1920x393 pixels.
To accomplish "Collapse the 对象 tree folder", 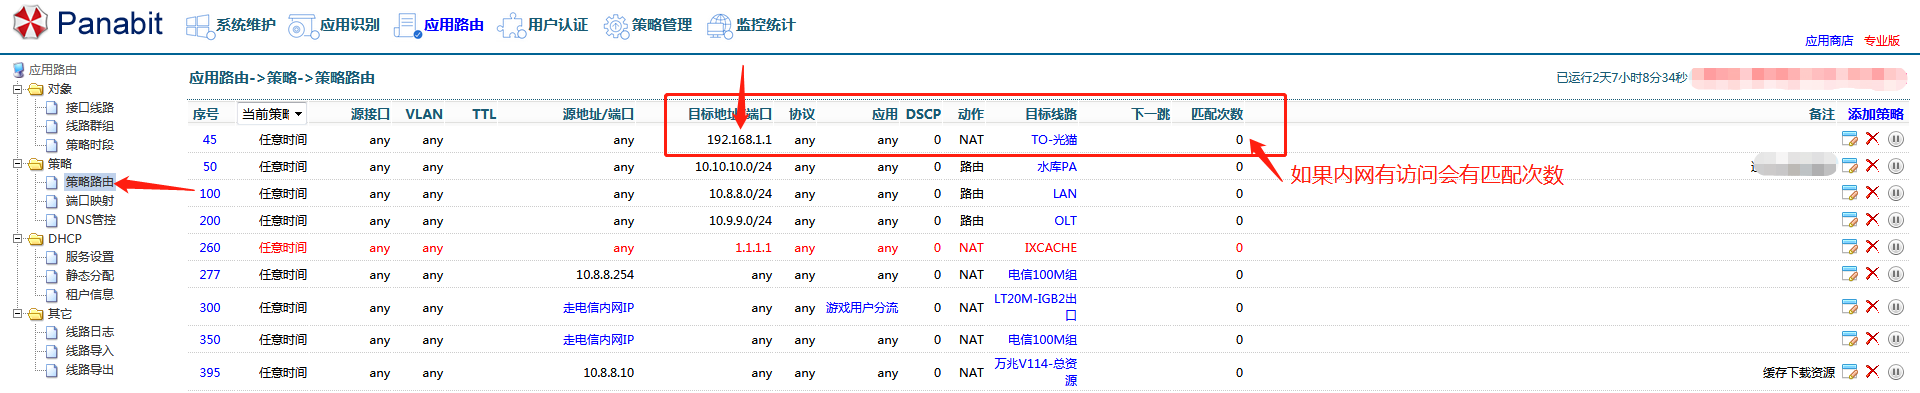I will pyautogui.click(x=17, y=89).
